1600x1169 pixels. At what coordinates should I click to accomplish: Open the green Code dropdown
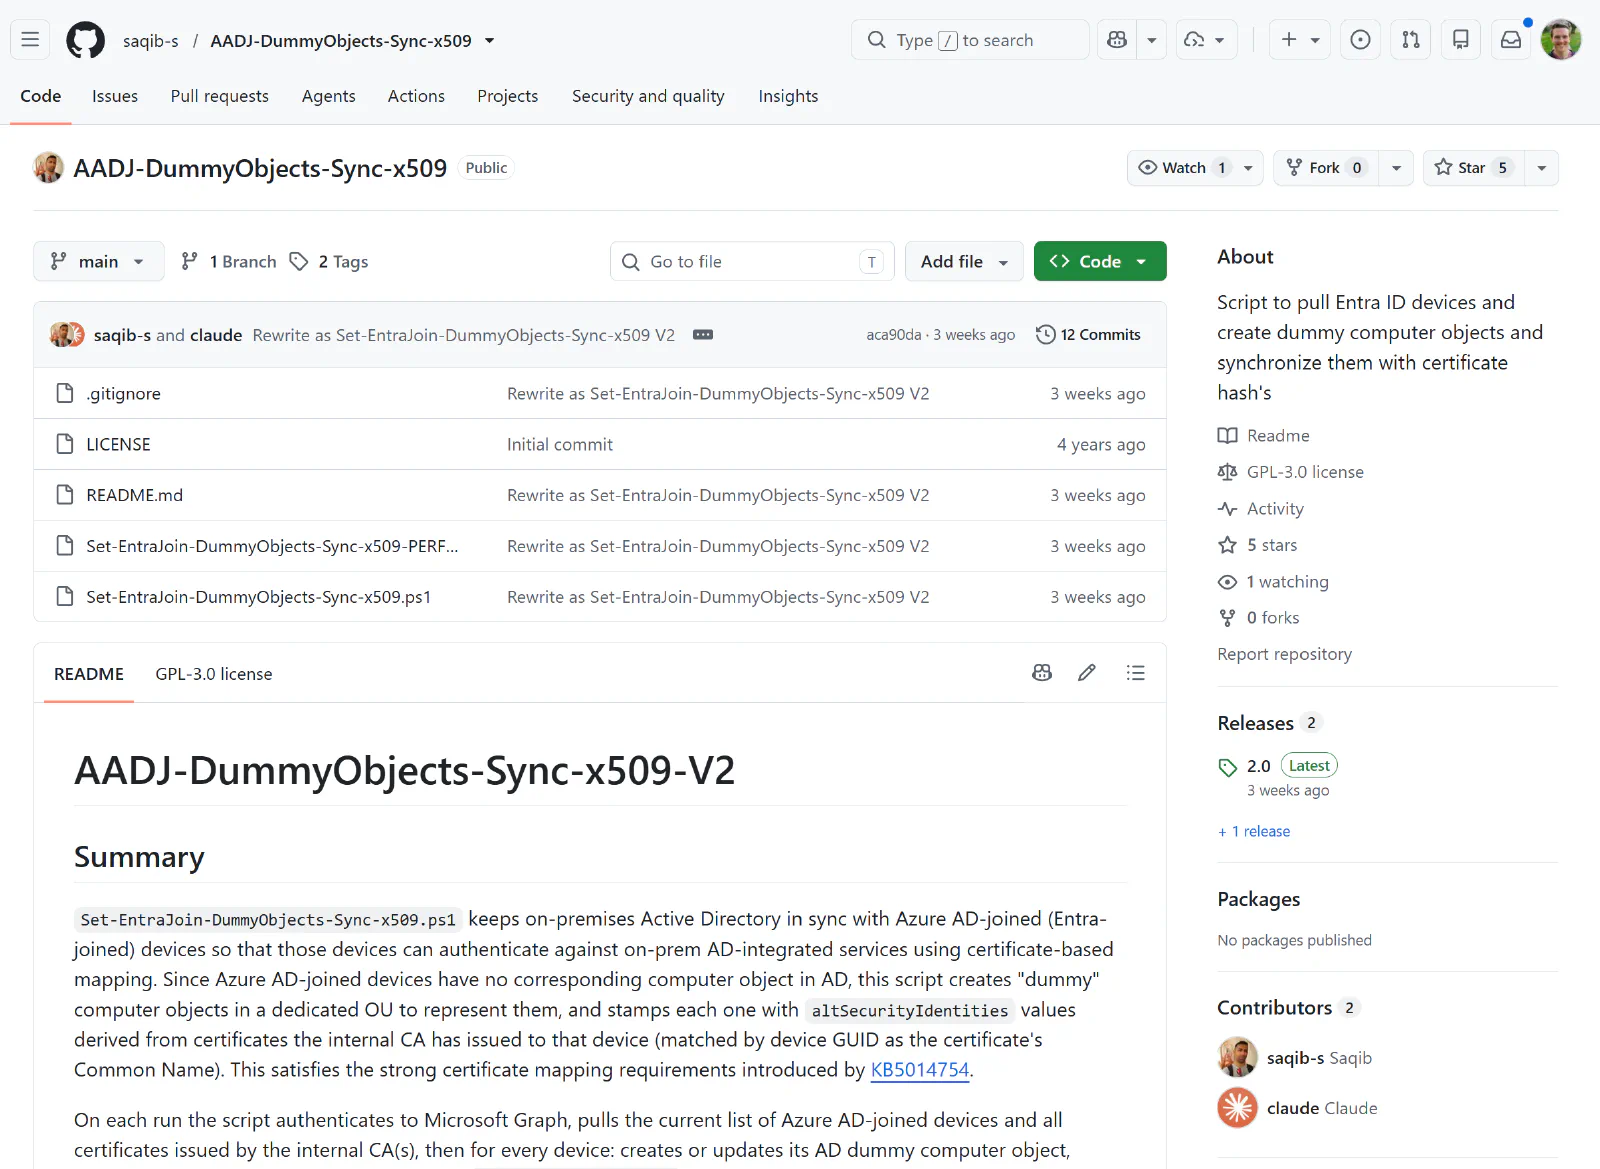pyautogui.click(x=1100, y=261)
